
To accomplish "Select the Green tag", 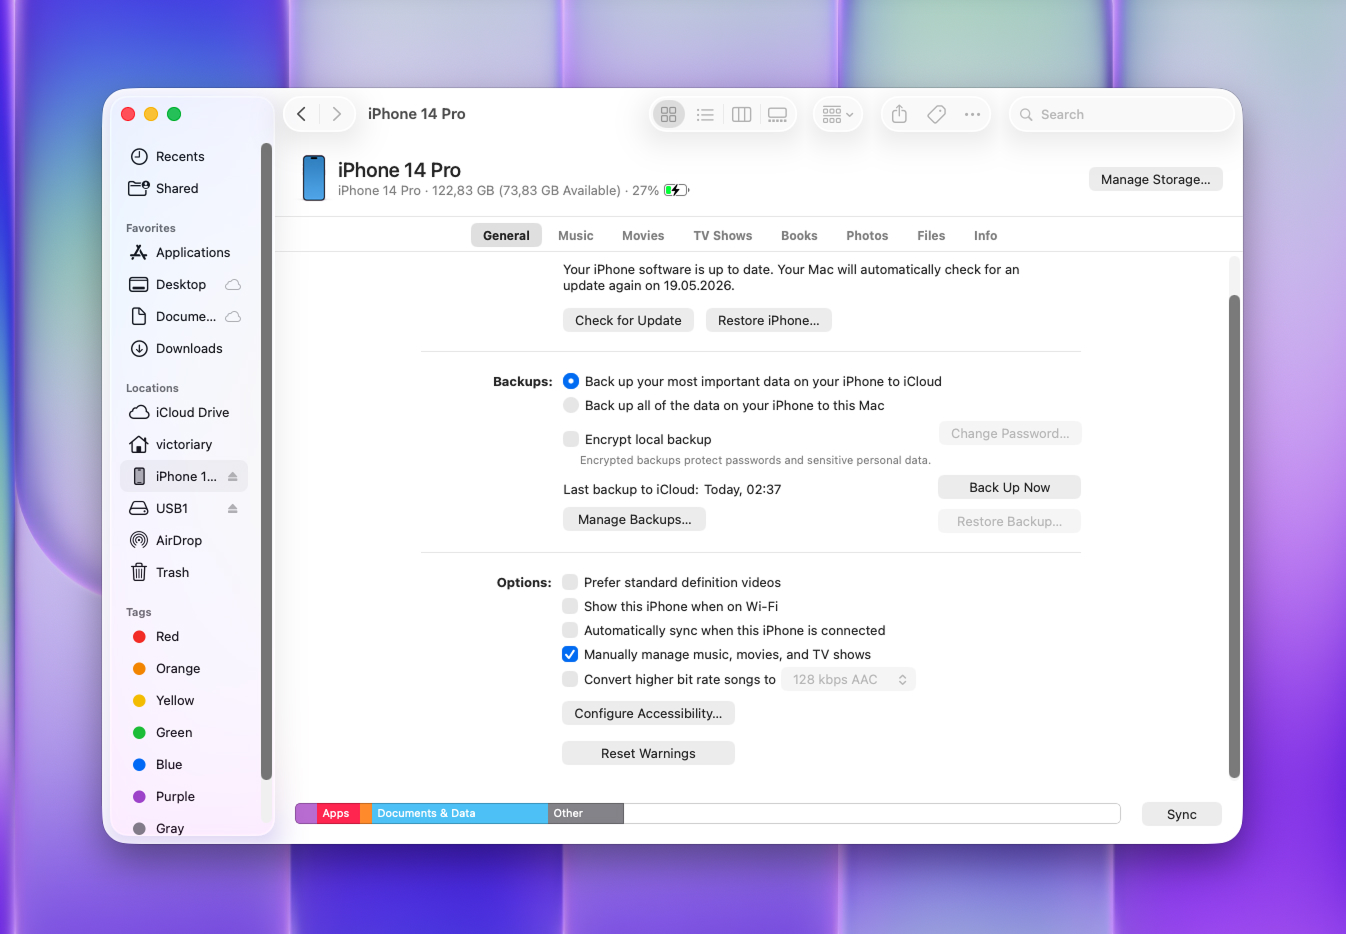I will click(184, 733).
